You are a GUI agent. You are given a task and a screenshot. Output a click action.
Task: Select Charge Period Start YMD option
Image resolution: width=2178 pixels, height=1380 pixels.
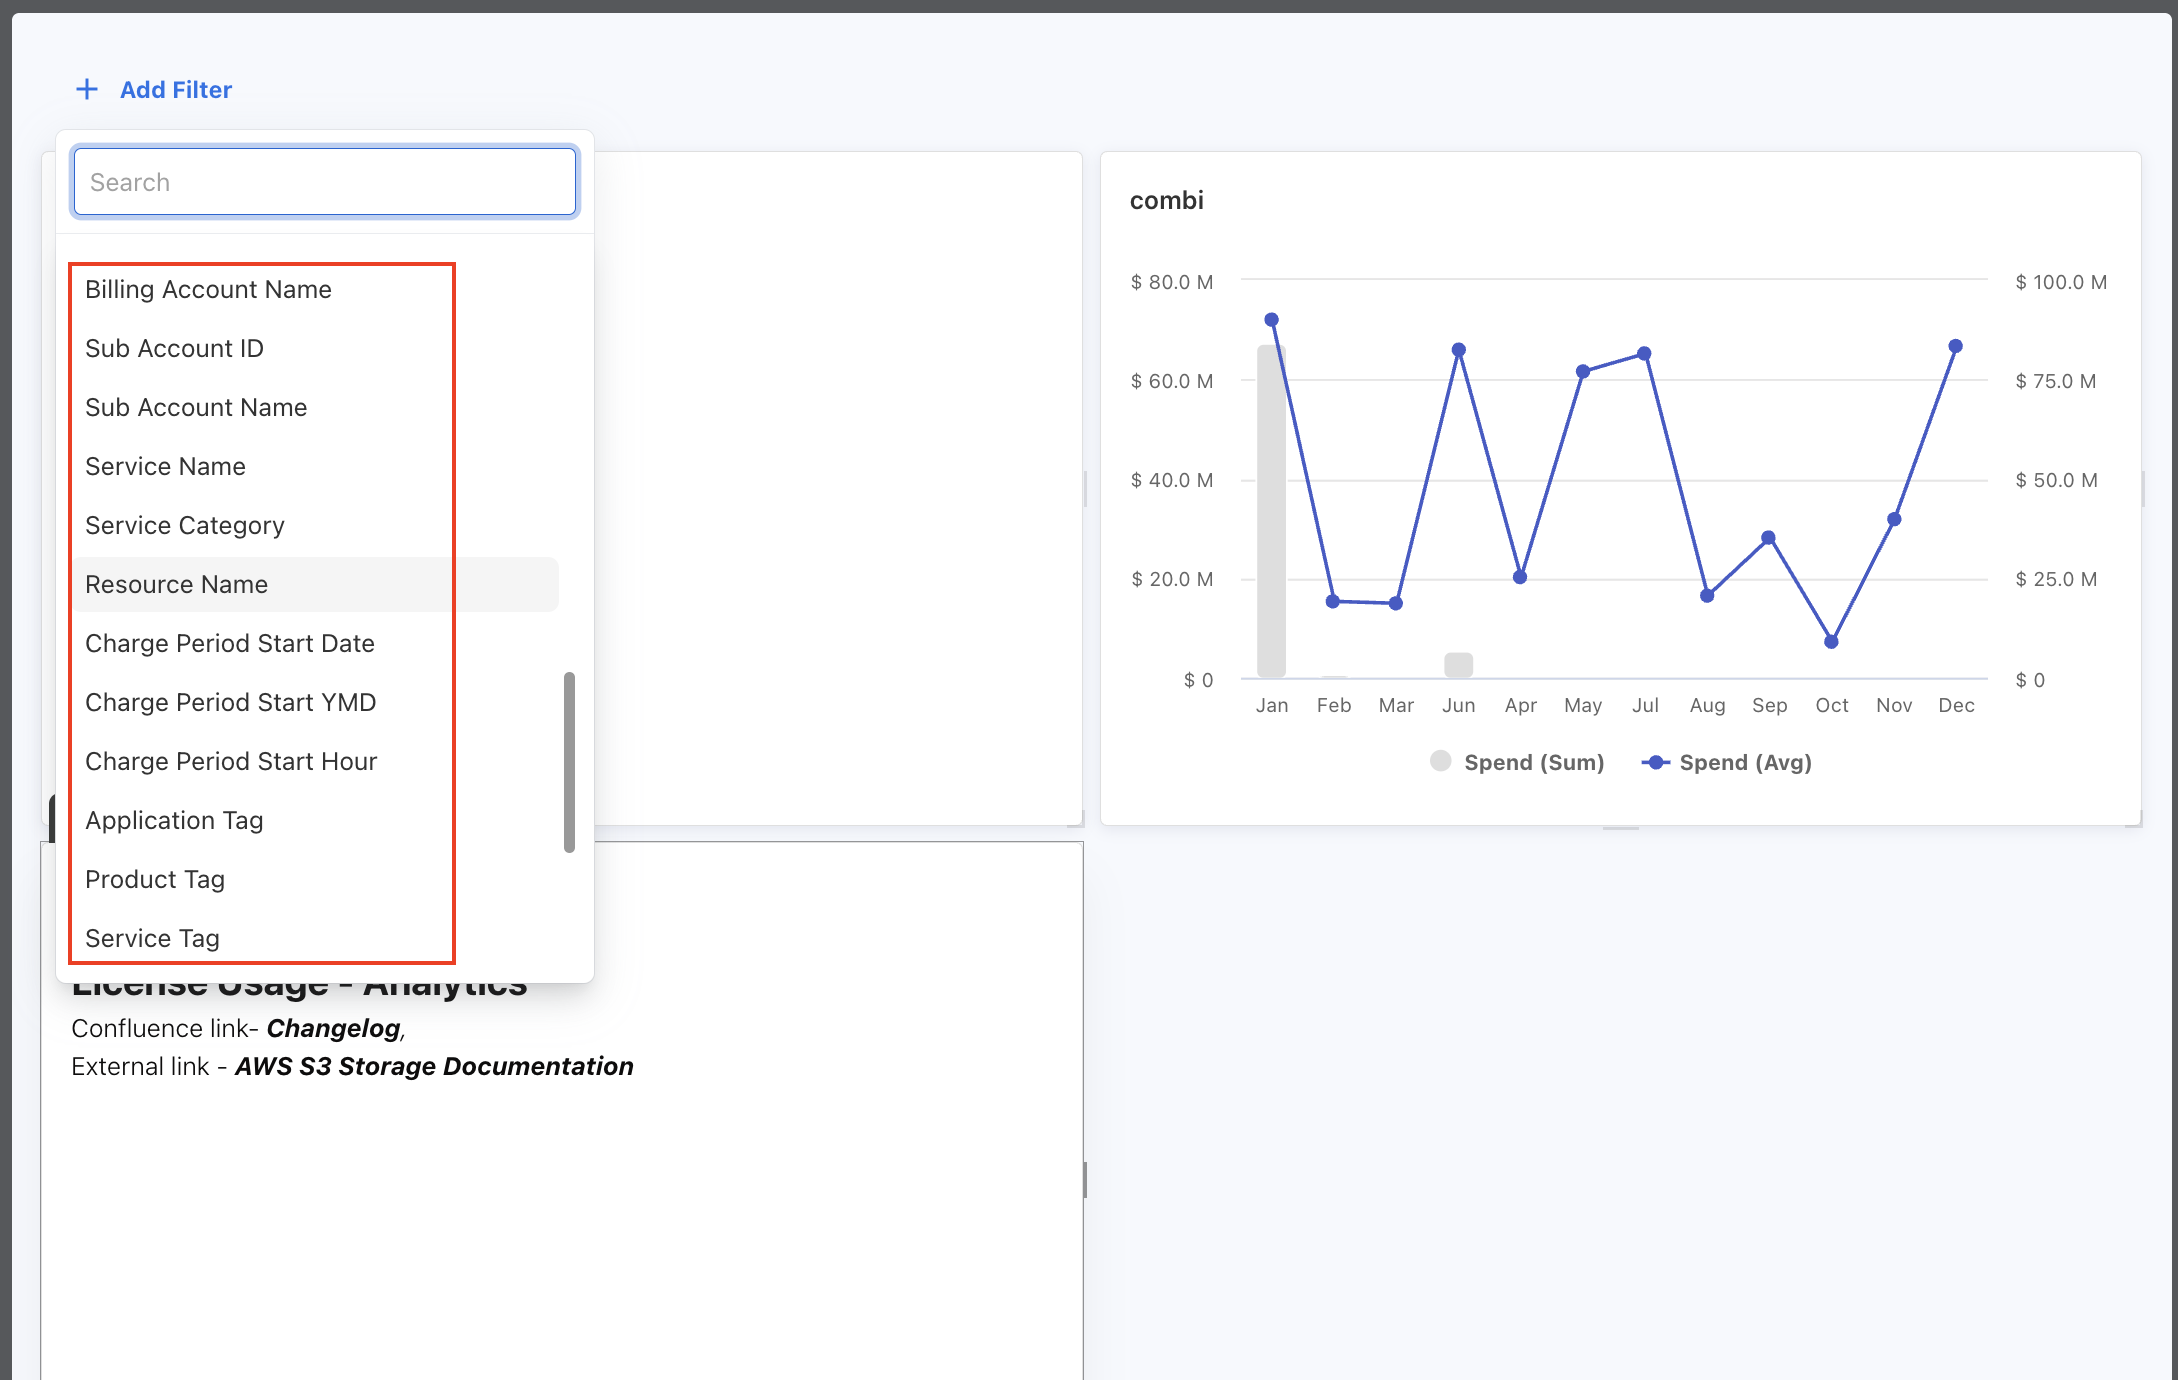[x=230, y=702]
